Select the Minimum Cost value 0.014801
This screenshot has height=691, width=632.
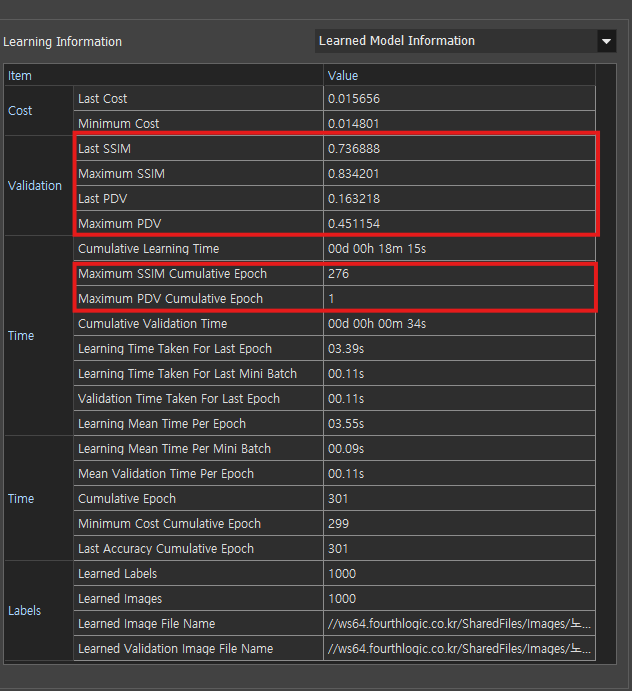[x=354, y=124]
